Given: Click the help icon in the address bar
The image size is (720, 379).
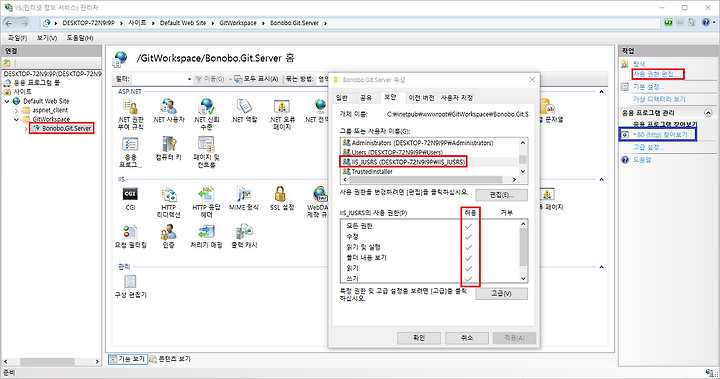Looking at the screenshot, I should [706, 23].
